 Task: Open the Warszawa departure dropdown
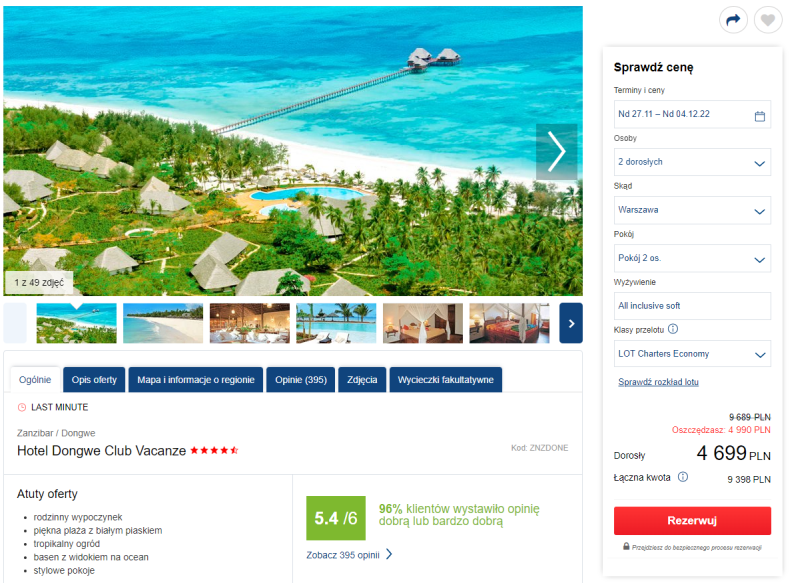(692, 210)
